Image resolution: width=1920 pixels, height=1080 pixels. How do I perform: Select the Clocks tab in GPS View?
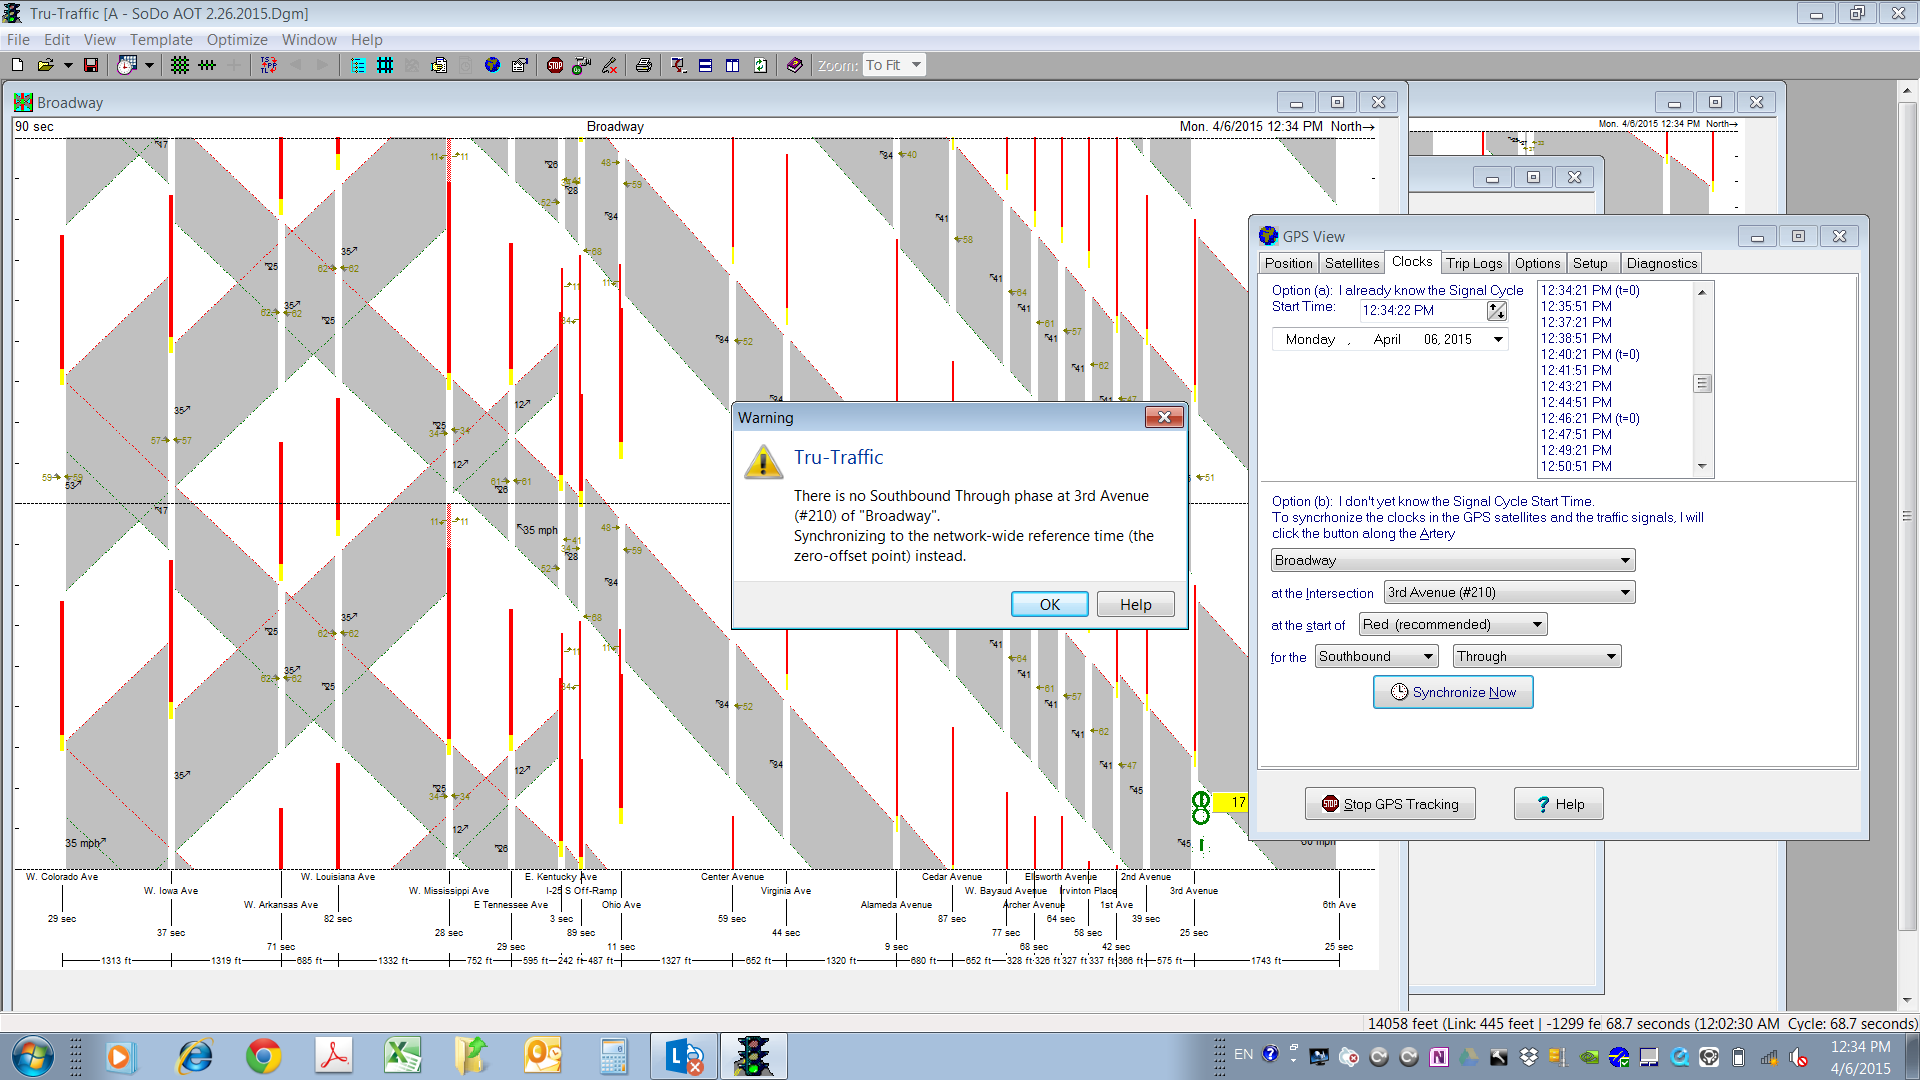pos(1410,262)
